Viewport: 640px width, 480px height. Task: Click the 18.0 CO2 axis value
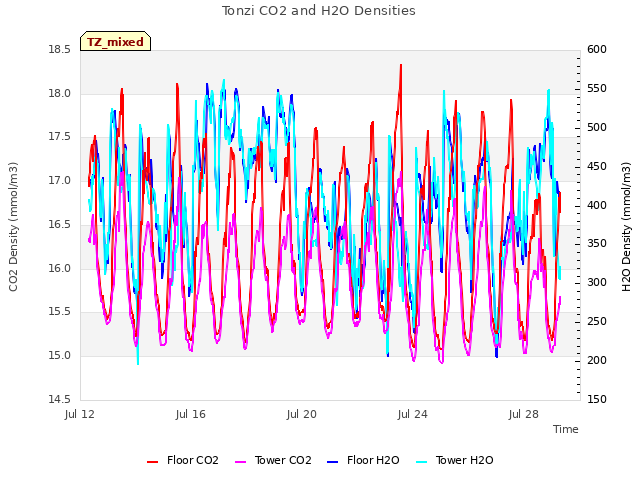[60, 93]
